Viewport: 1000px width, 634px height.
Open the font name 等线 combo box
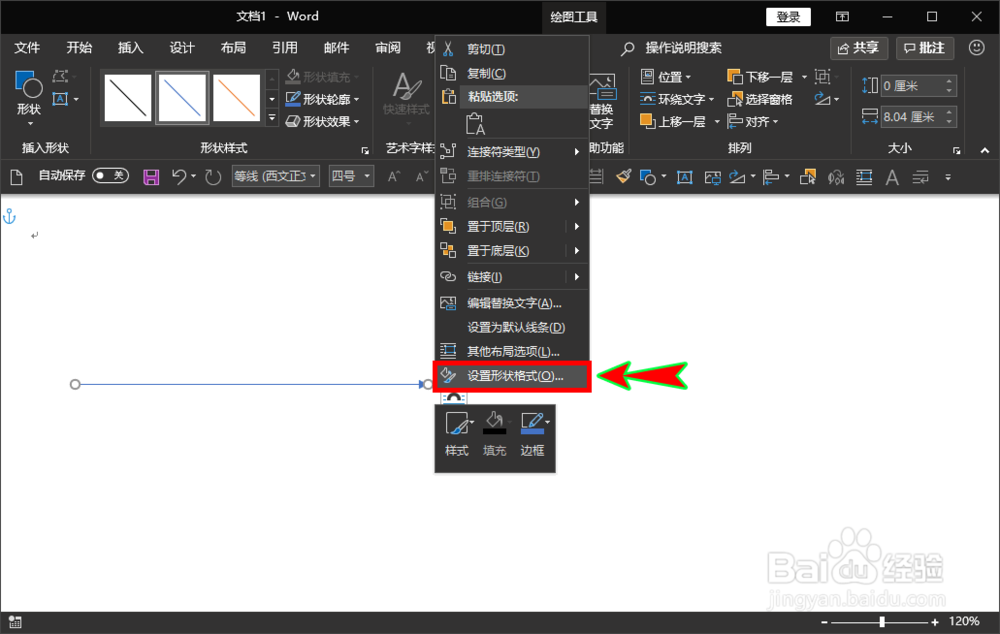tap(276, 176)
